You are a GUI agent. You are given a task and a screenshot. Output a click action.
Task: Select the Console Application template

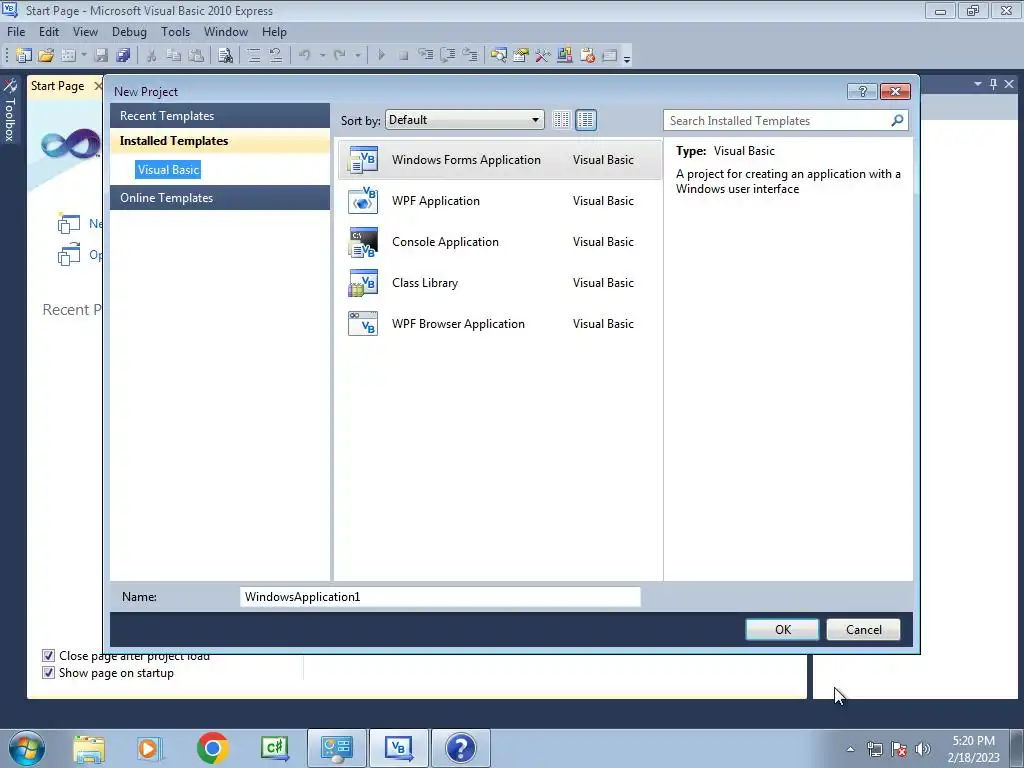pyautogui.click(x=500, y=242)
